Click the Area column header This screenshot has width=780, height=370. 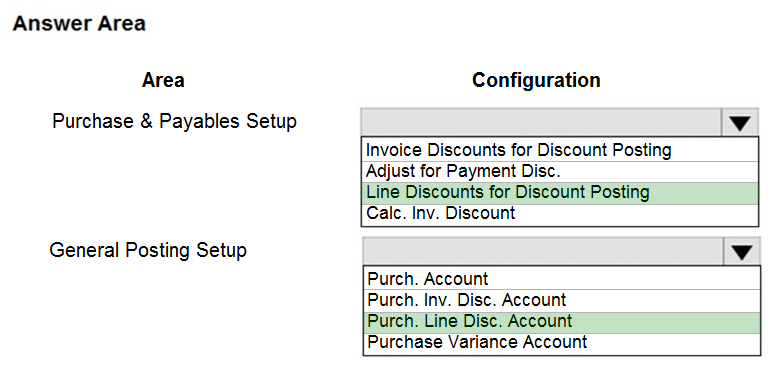pos(163,80)
